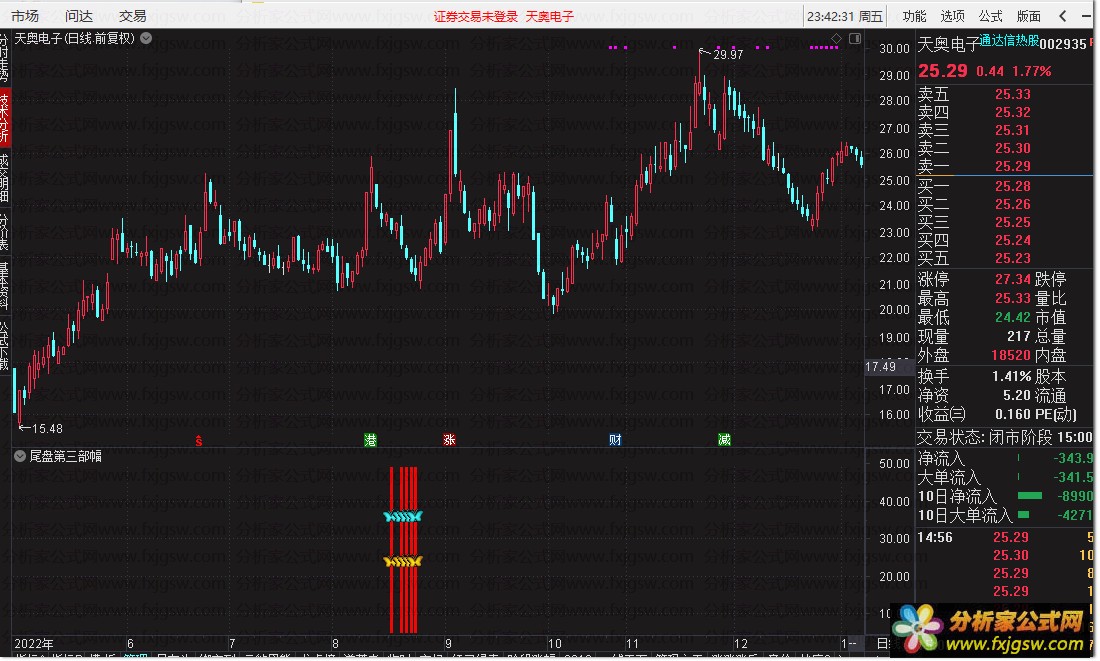Click month 9 on the time axis
The height and width of the screenshot is (661, 1100).
pyautogui.click(x=448, y=644)
